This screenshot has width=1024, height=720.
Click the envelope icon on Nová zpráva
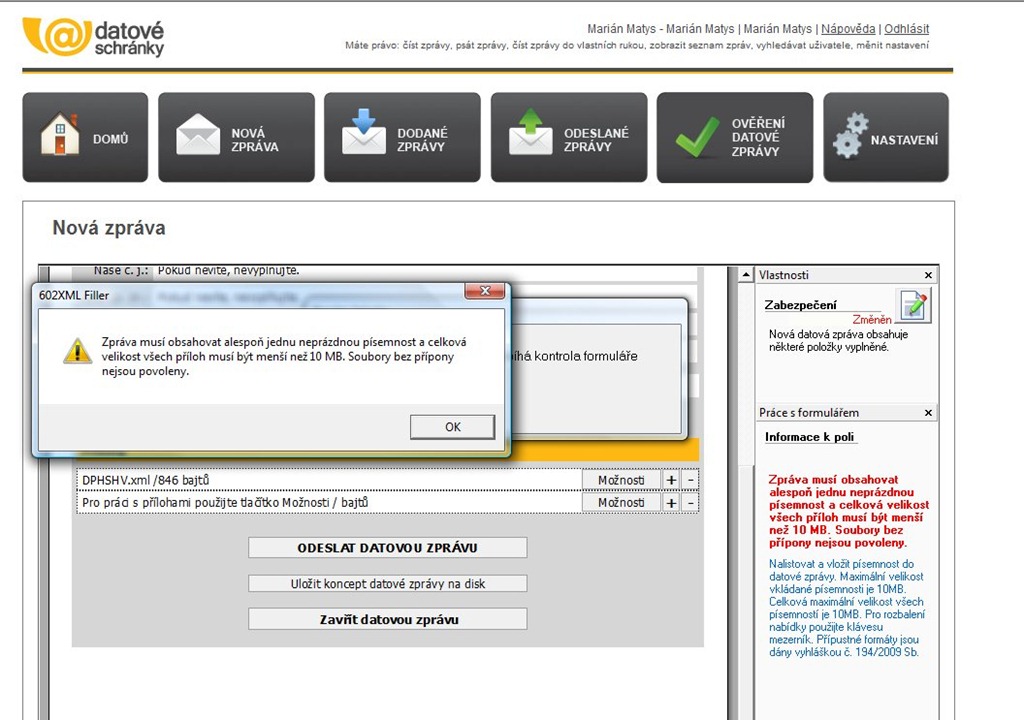pos(198,135)
